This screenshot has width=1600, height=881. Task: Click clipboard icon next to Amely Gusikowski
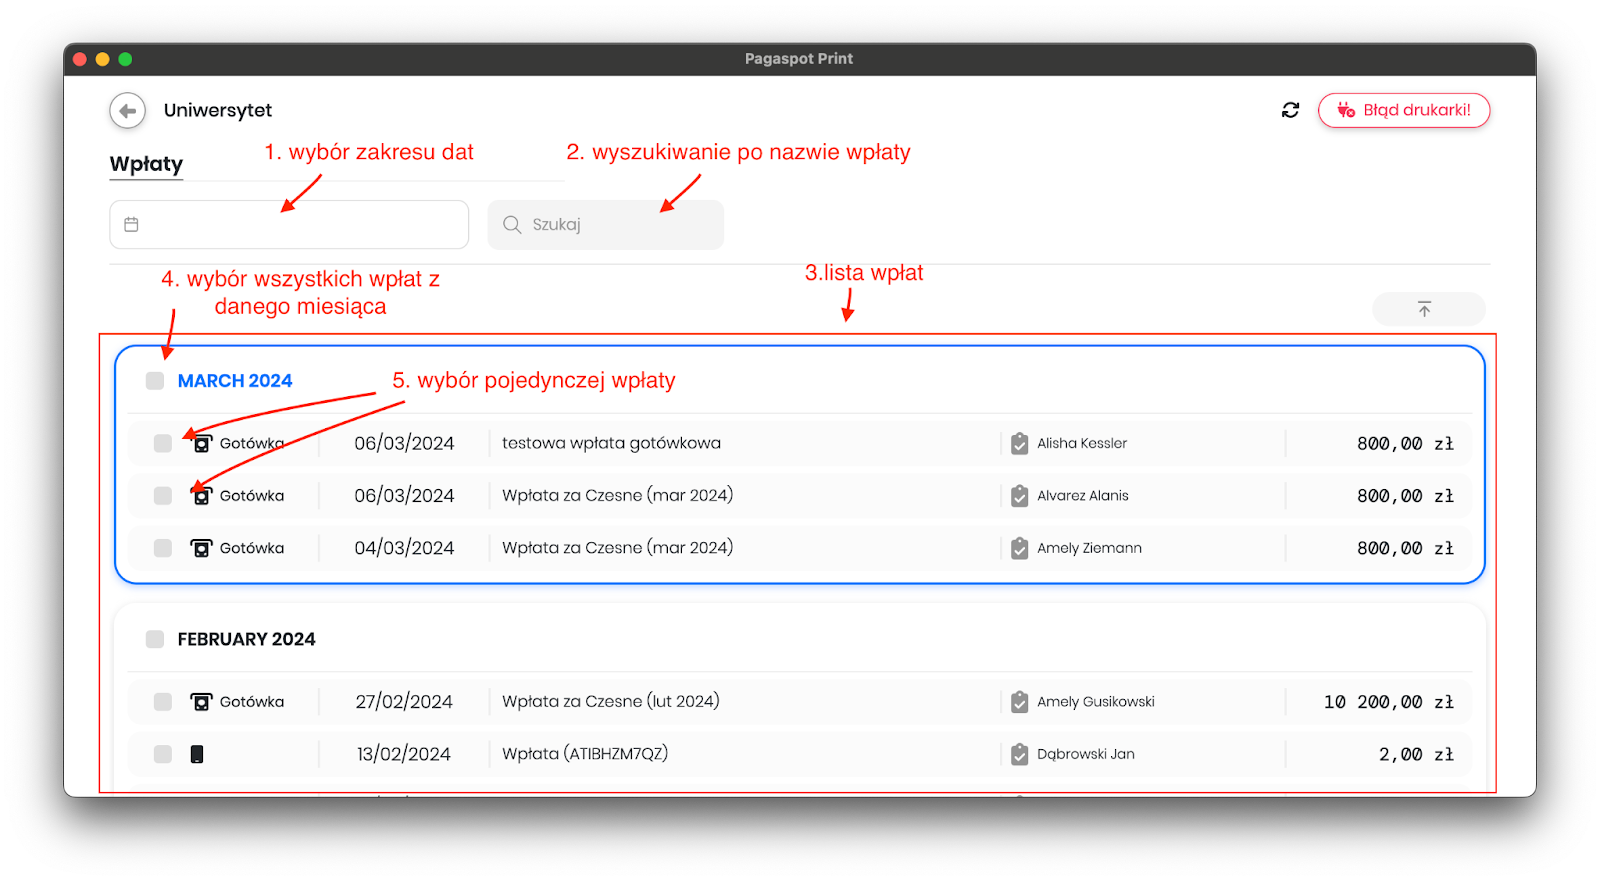tap(1019, 702)
